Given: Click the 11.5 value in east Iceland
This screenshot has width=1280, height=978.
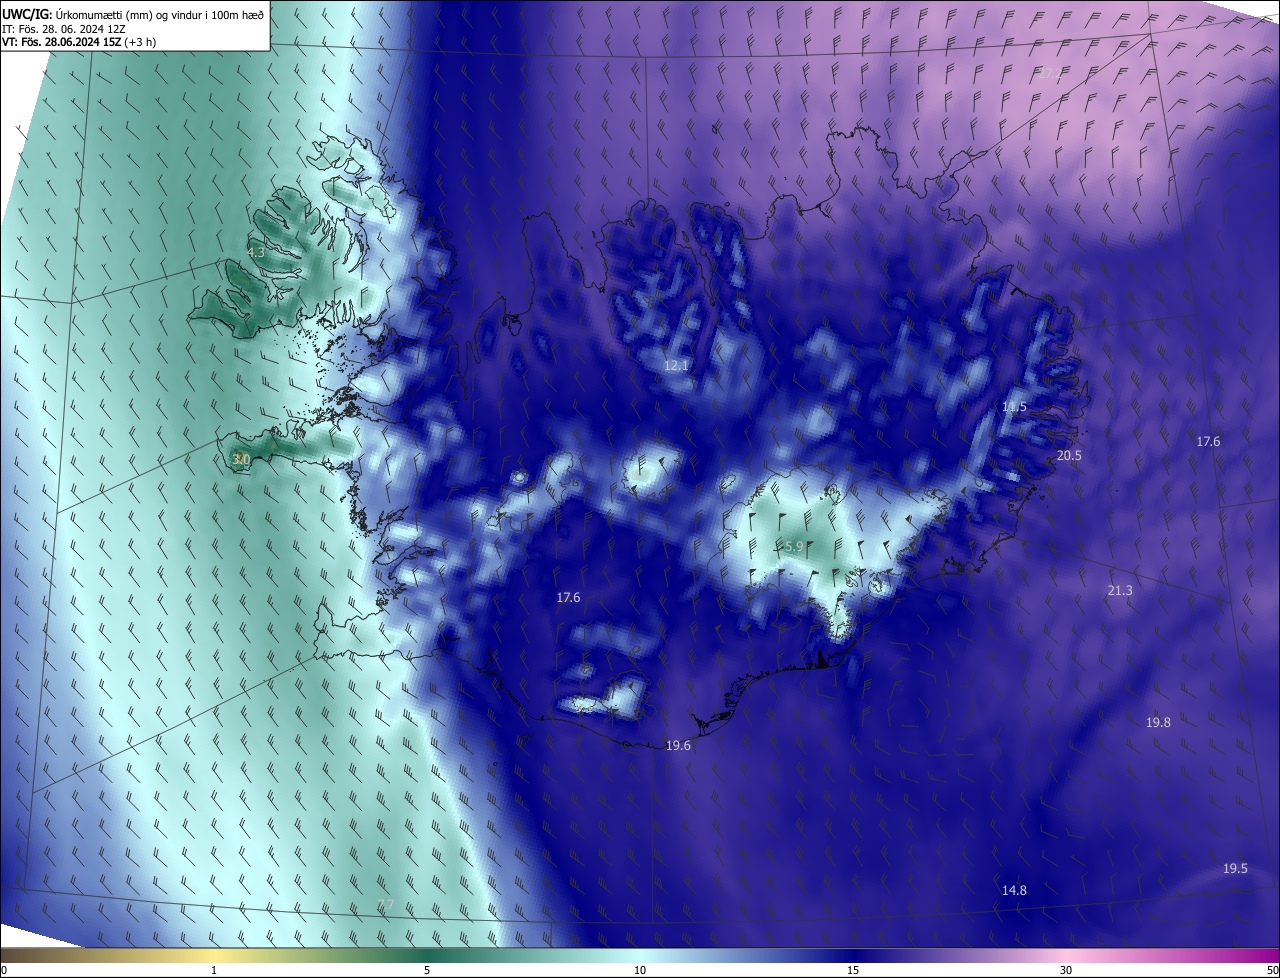Looking at the screenshot, I should click(1015, 407).
